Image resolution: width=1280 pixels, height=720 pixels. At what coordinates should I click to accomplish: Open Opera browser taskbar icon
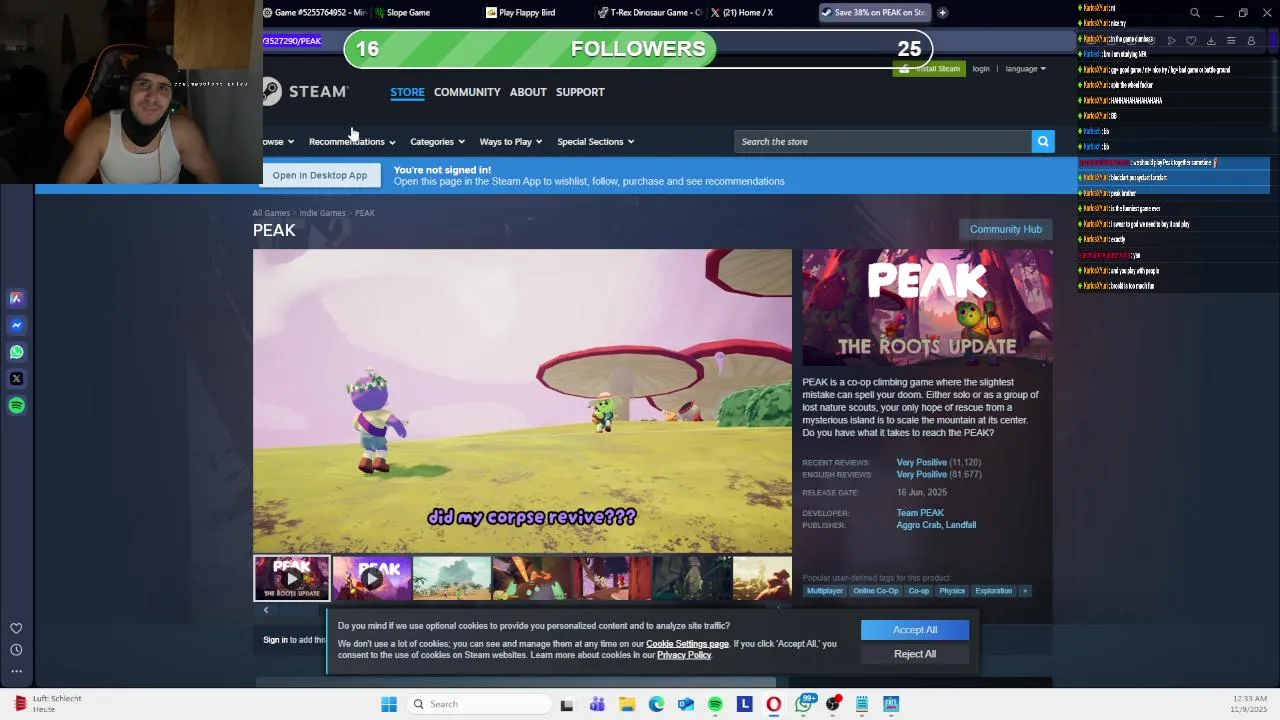773,704
